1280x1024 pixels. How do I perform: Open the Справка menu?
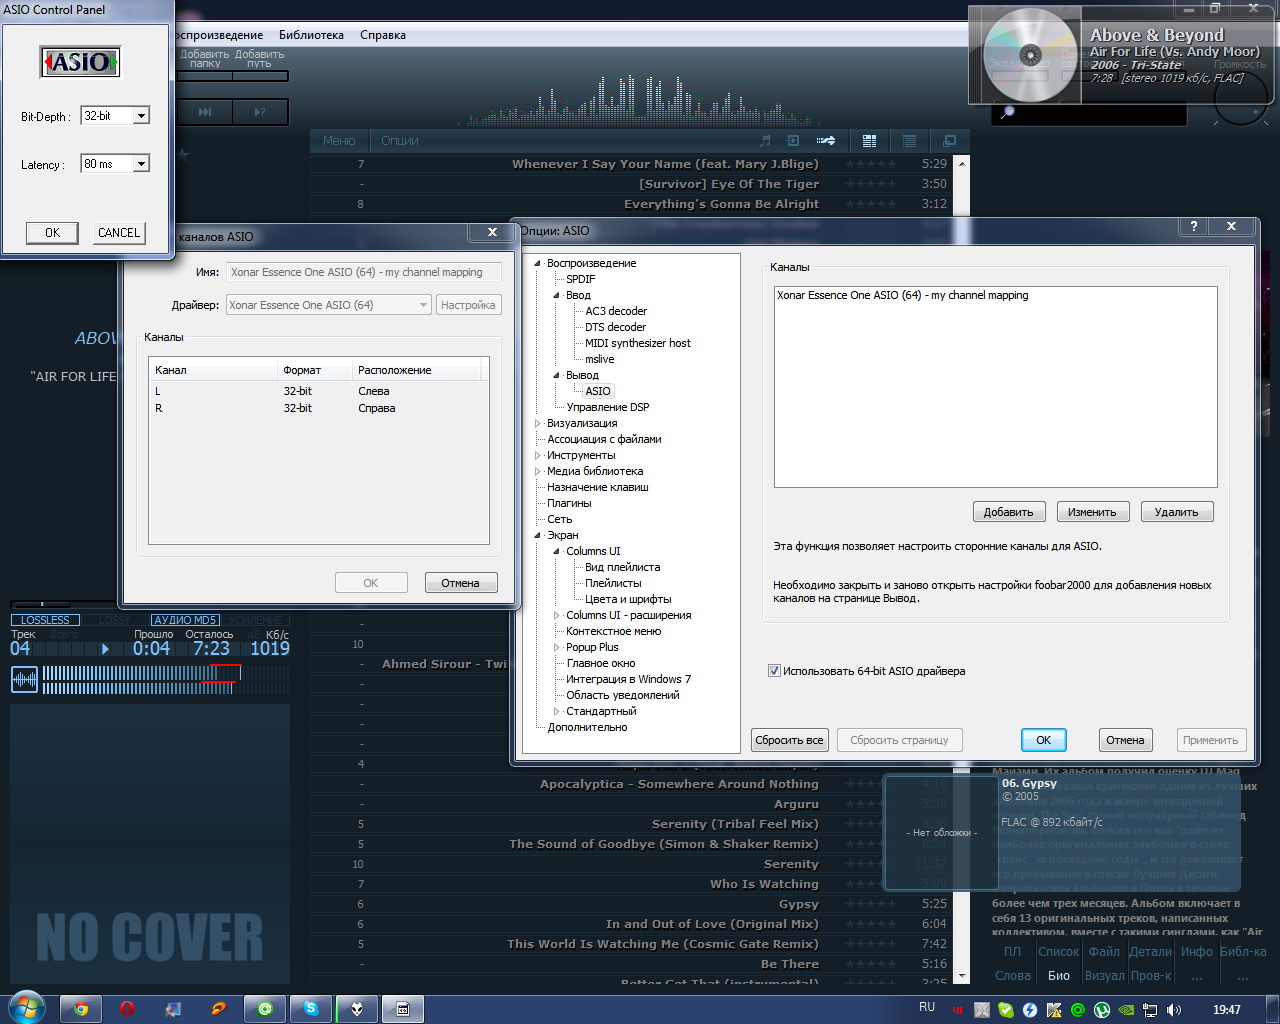[x=383, y=35]
